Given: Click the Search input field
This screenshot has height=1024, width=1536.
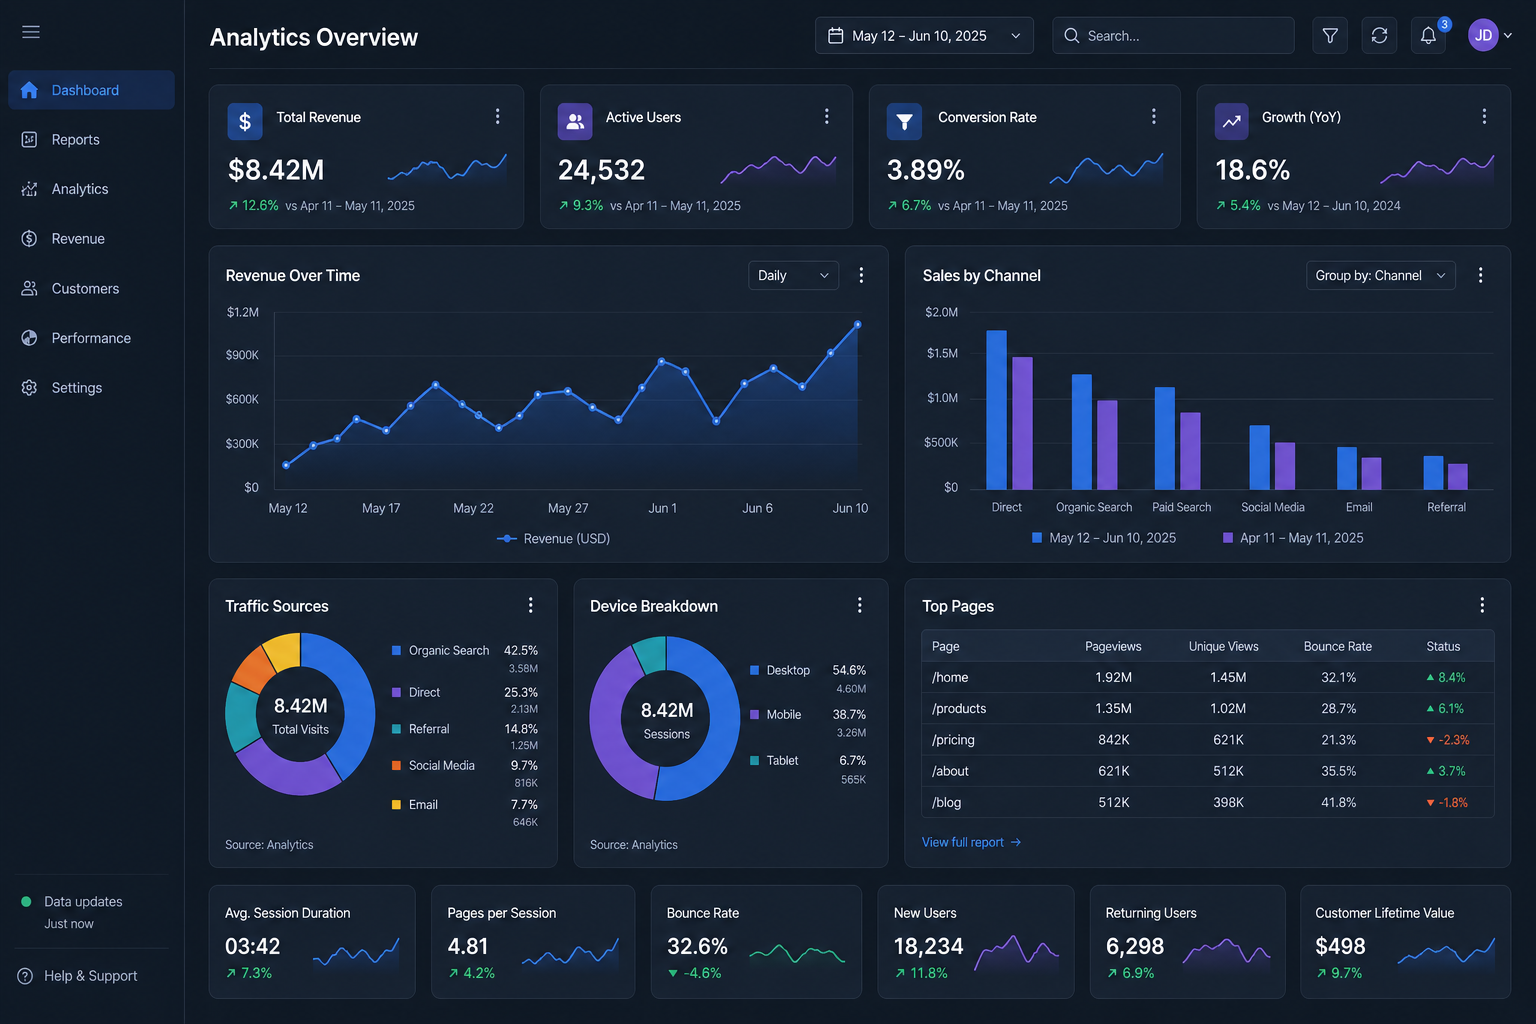Looking at the screenshot, I should [1173, 36].
